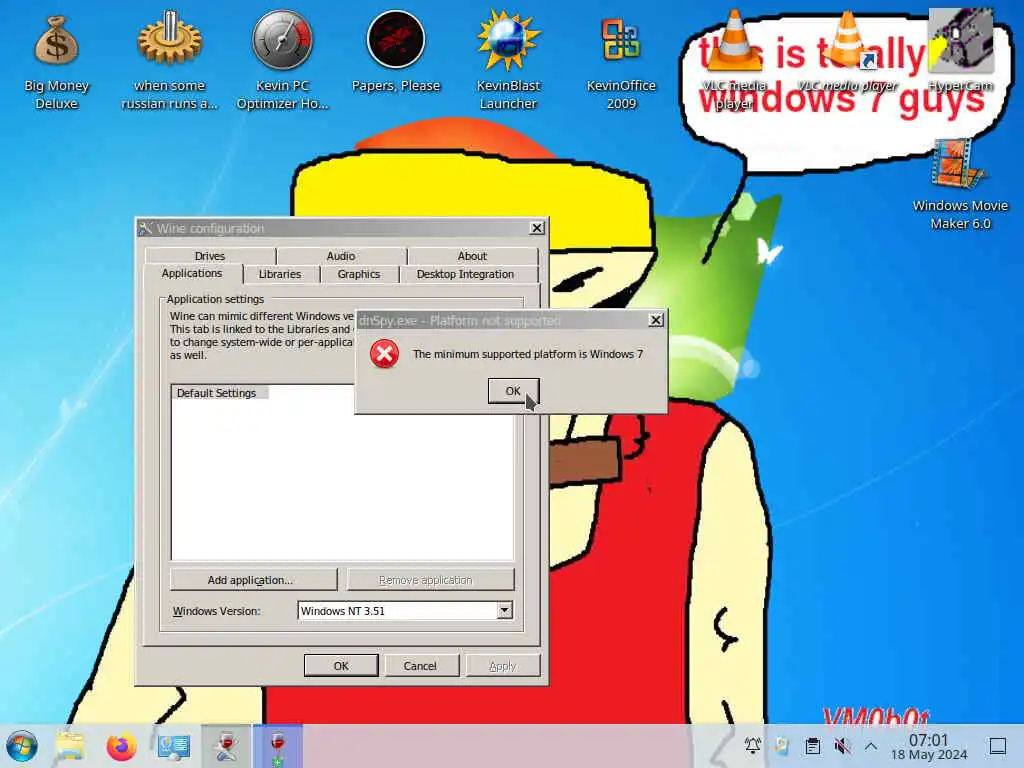Switch to the dnSpy wine glass taskbar entry

click(x=278, y=746)
